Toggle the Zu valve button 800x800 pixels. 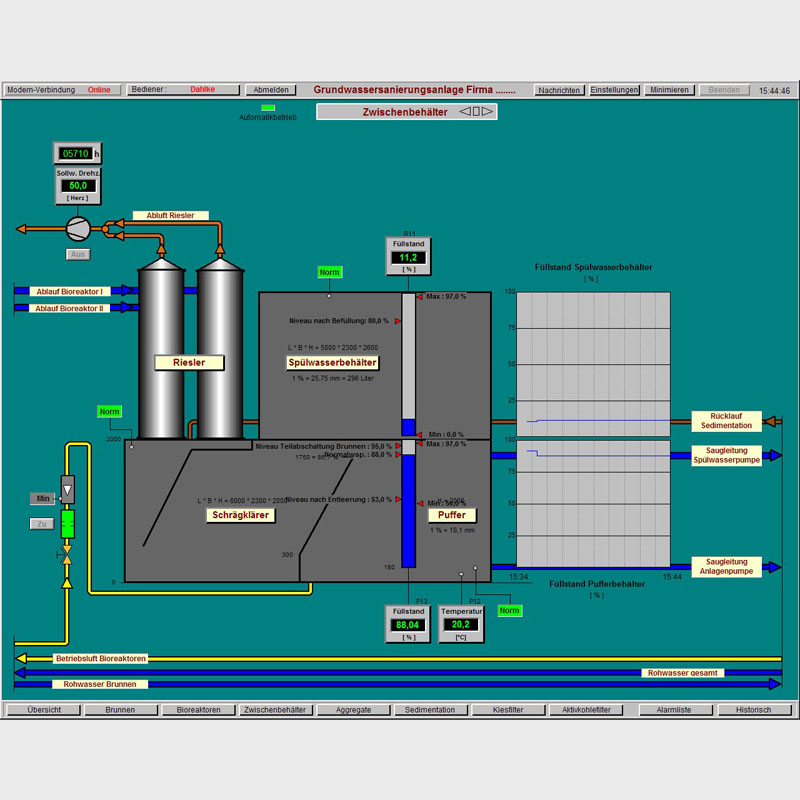click(x=41, y=523)
